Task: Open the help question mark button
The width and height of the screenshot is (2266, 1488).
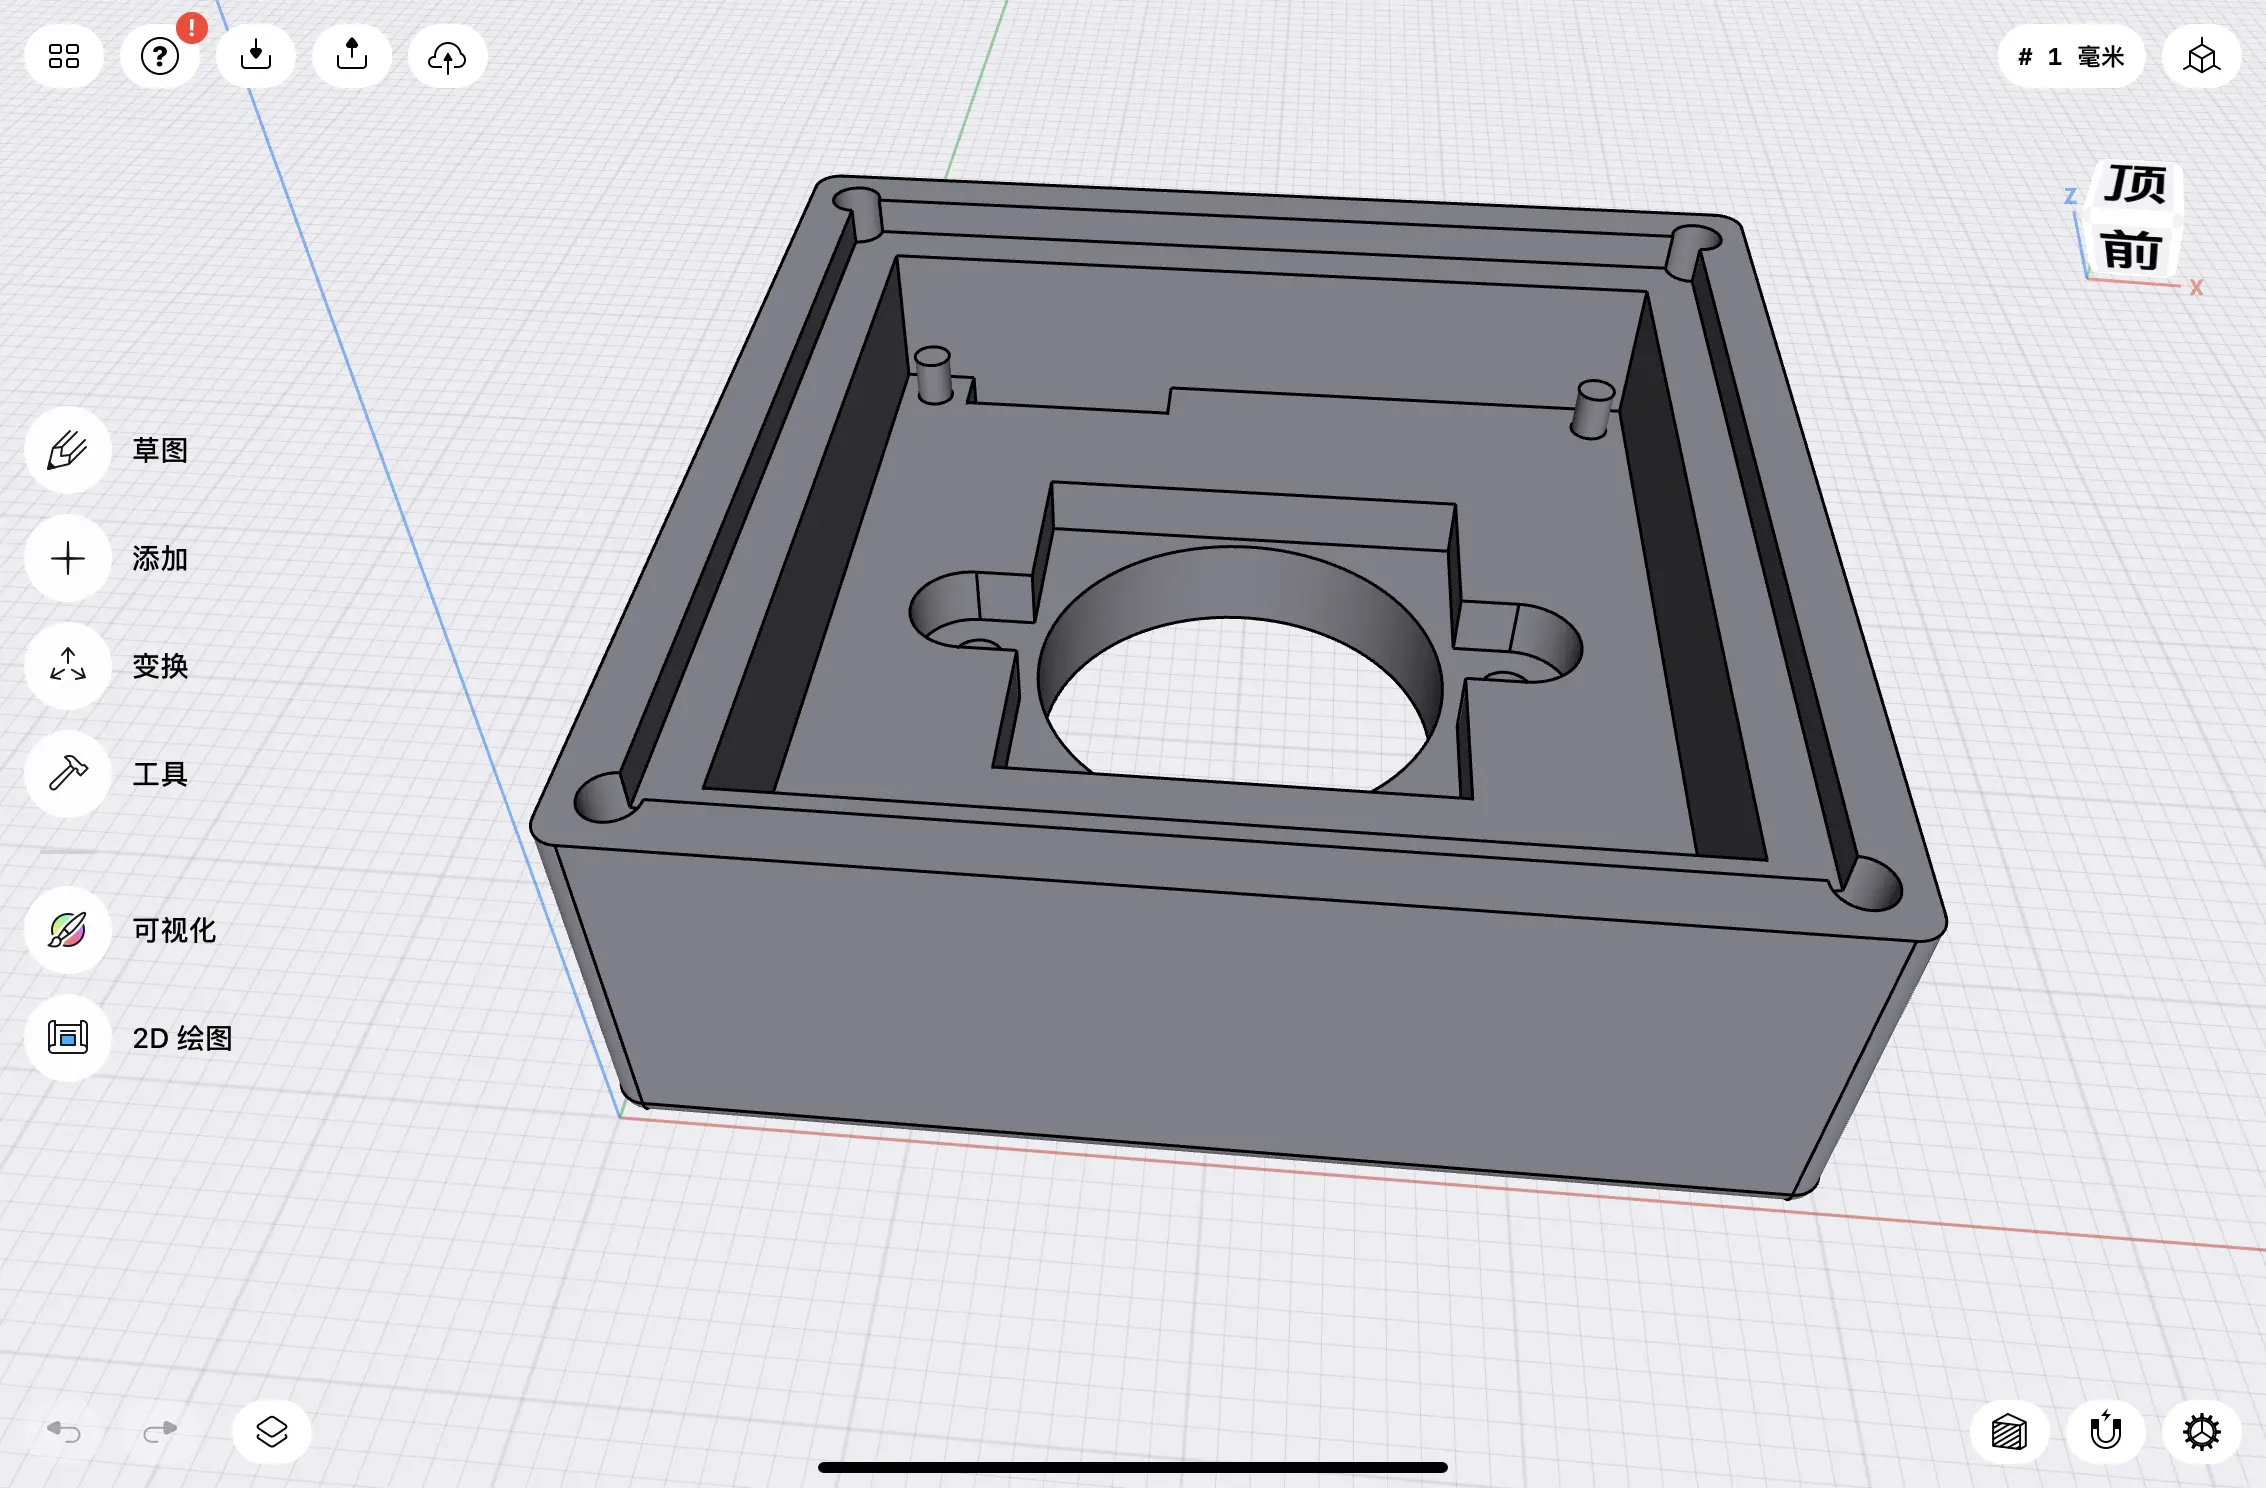Action: point(160,56)
